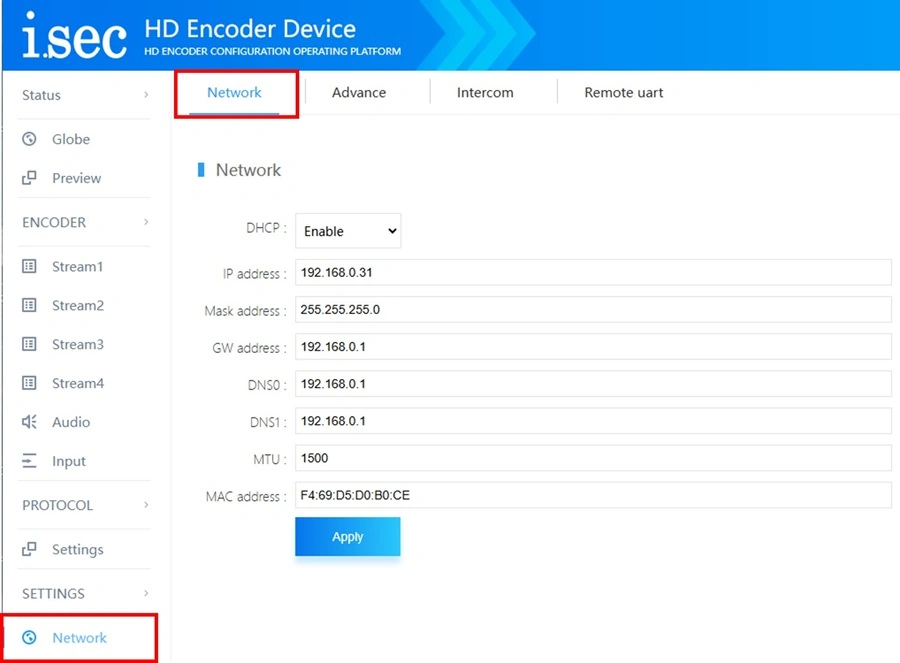Collapse the ENCODER section chevron
Viewport: 900px width, 663px height.
click(x=146, y=222)
